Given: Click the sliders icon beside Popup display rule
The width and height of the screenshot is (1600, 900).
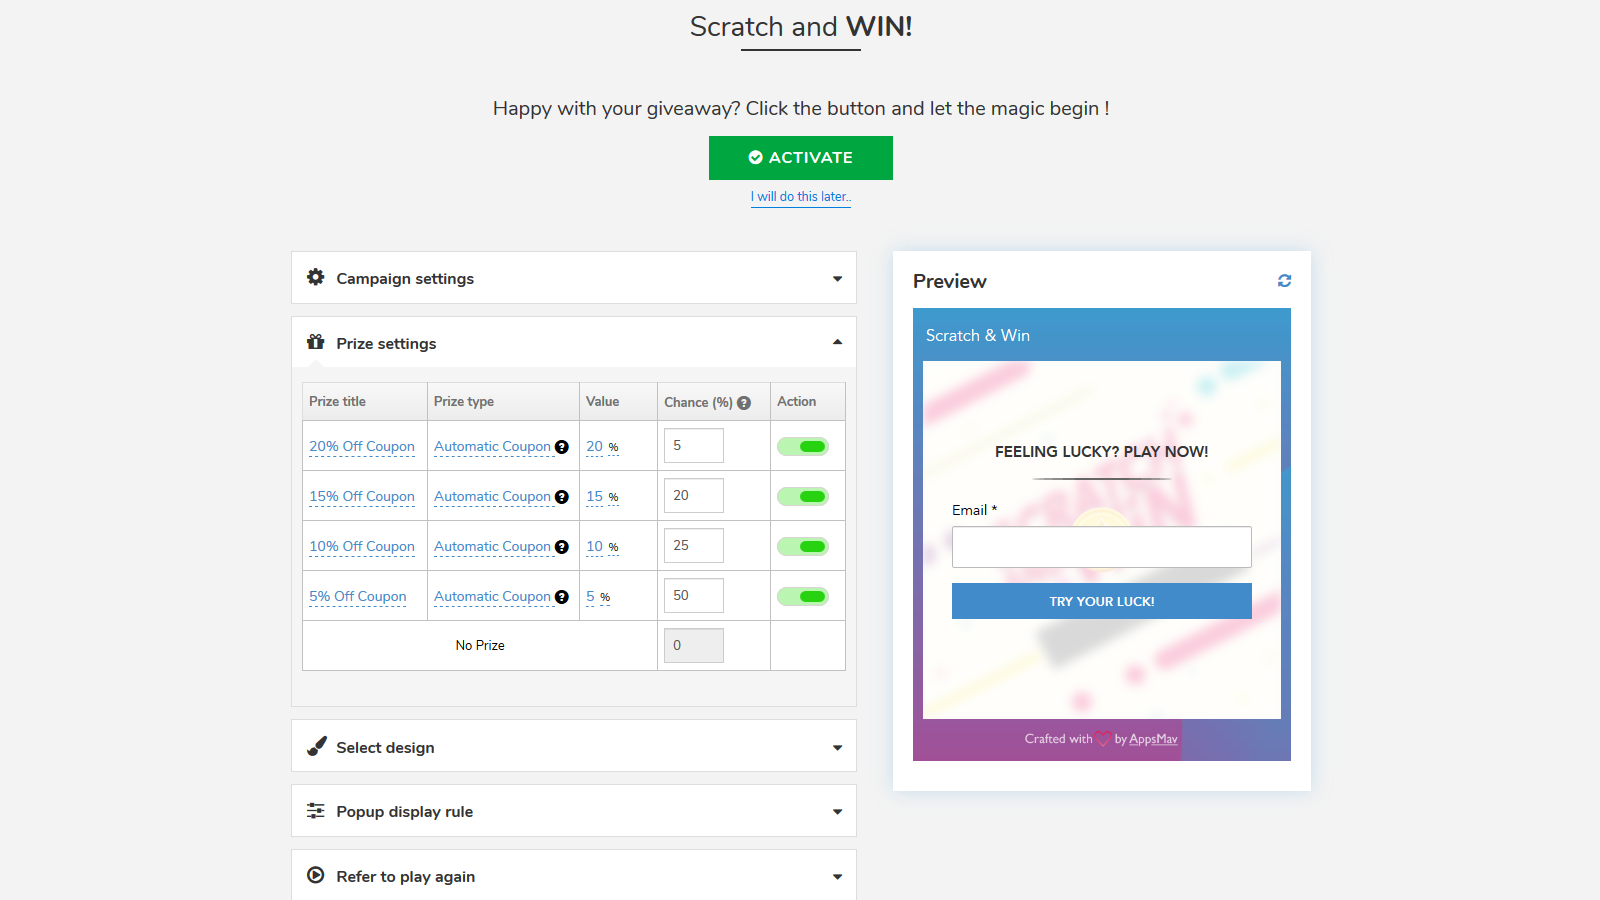Looking at the screenshot, I should click(x=316, y=811).
